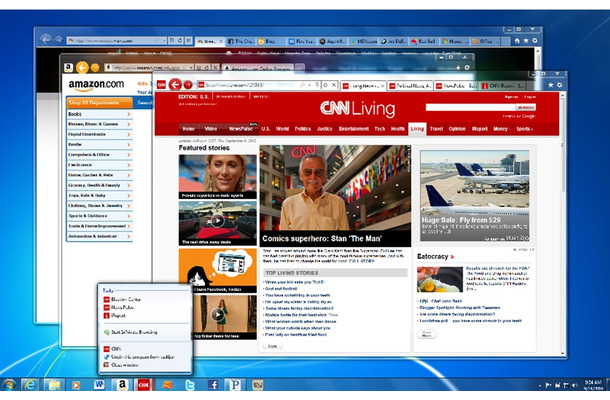The image size is (610, 400).
Task: Open Favorites star in rearmost browser window
Action: point(526,40)
